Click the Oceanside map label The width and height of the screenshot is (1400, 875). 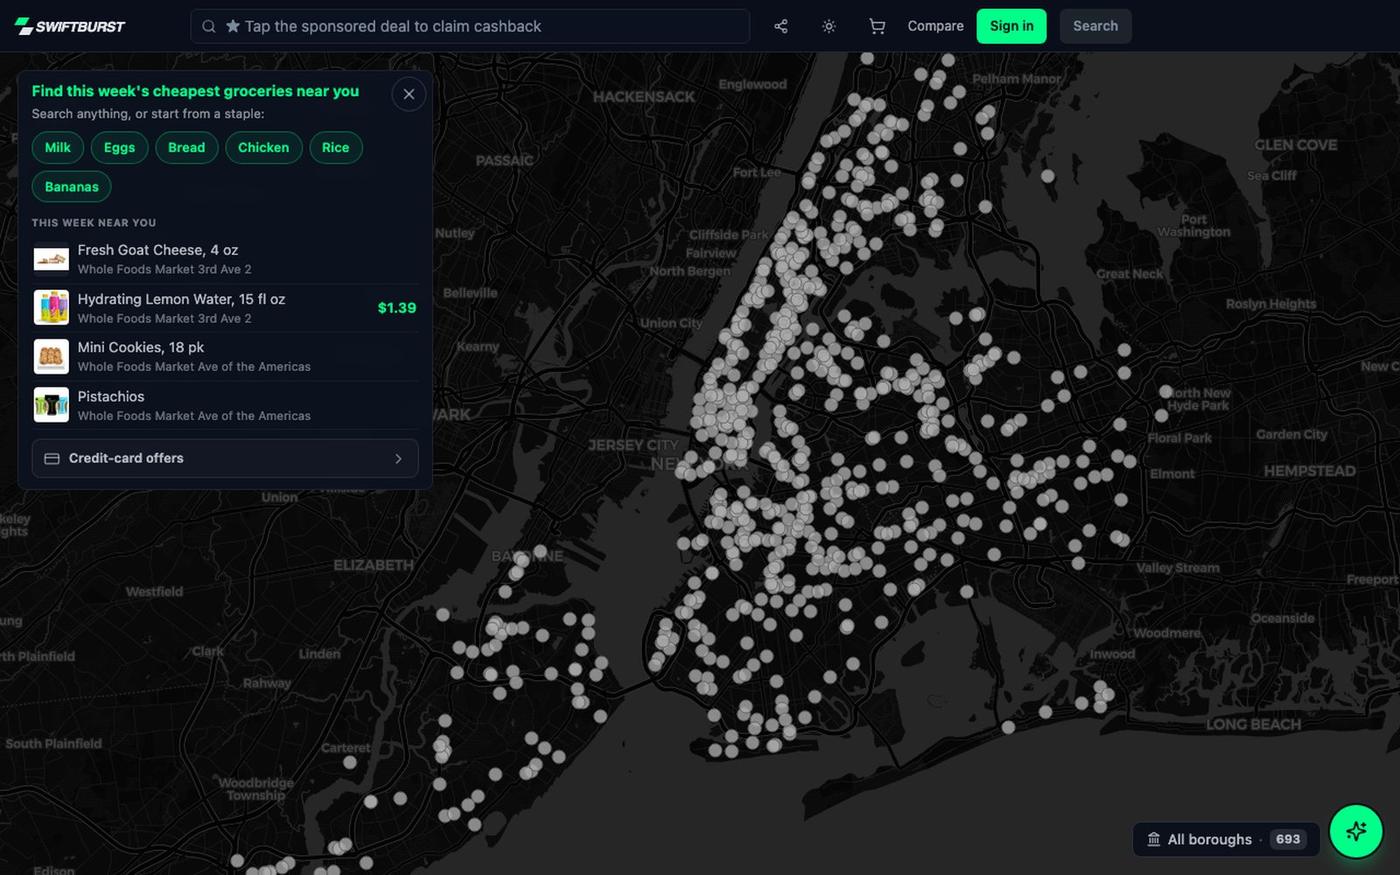1283,618
